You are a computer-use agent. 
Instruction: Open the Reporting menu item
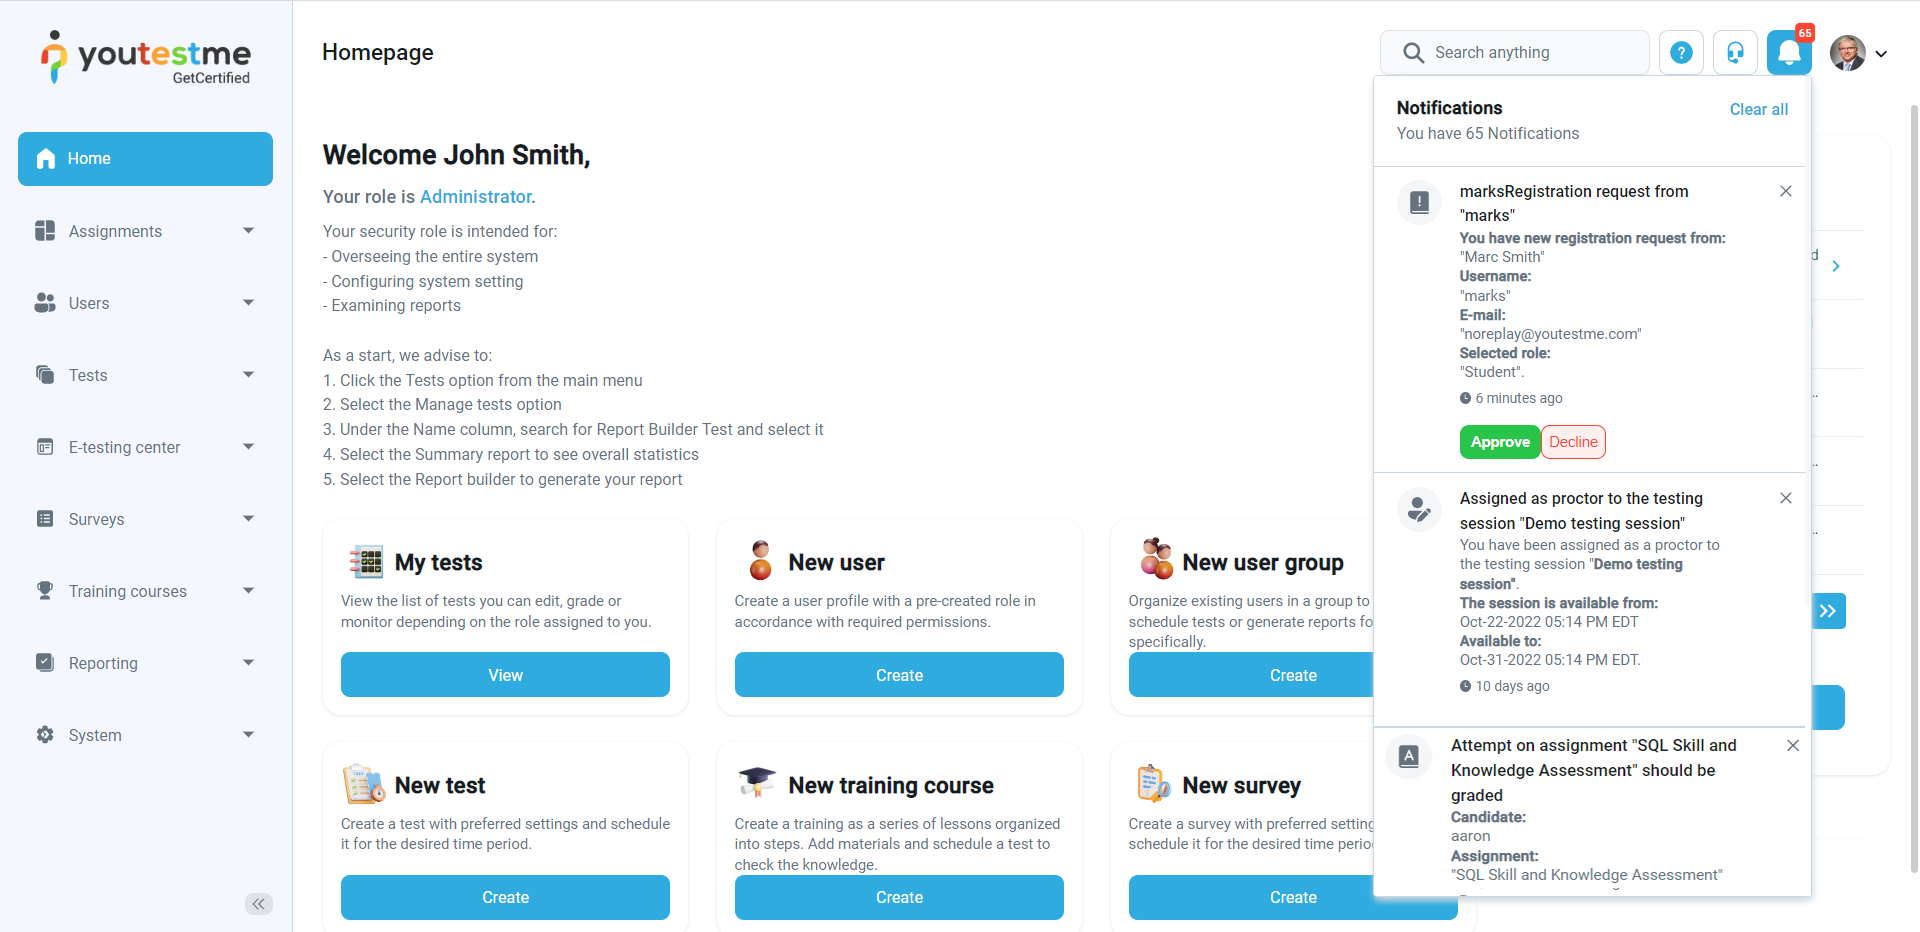[x=145, y=663]
